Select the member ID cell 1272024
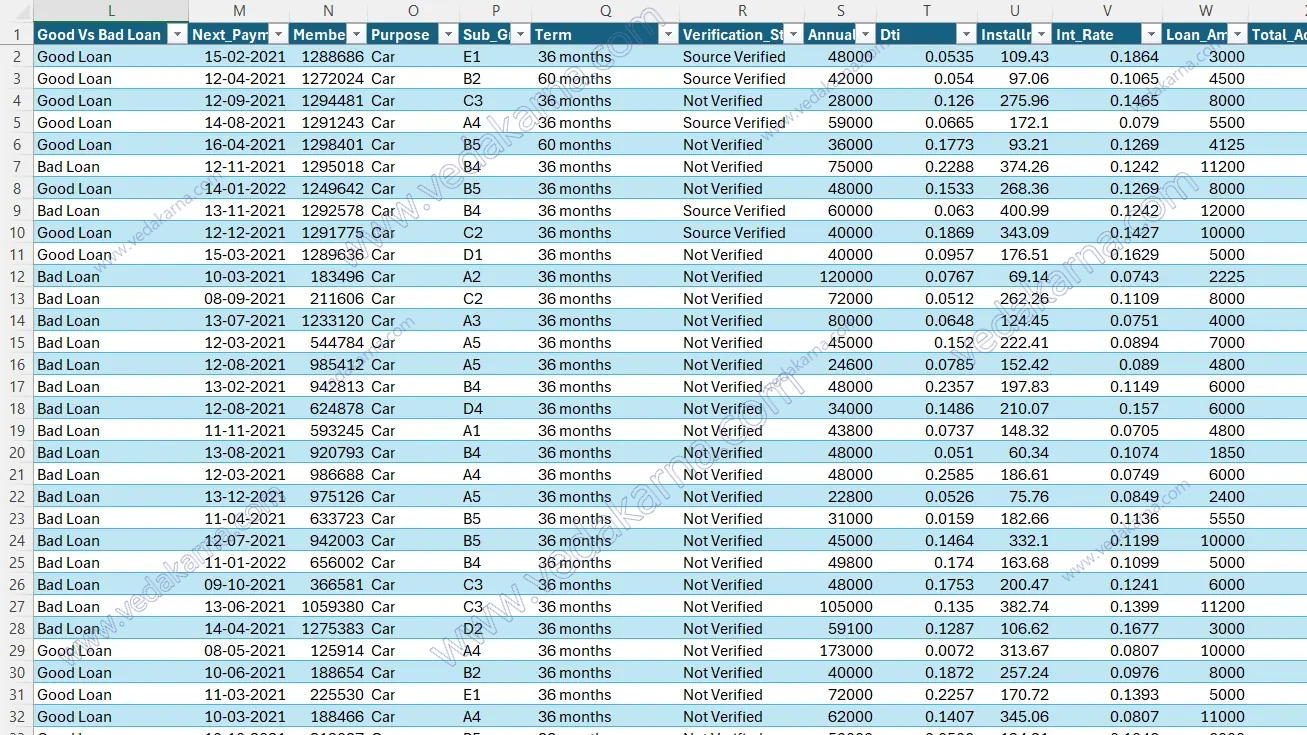The image size is (1307, 735). [328, 78]
